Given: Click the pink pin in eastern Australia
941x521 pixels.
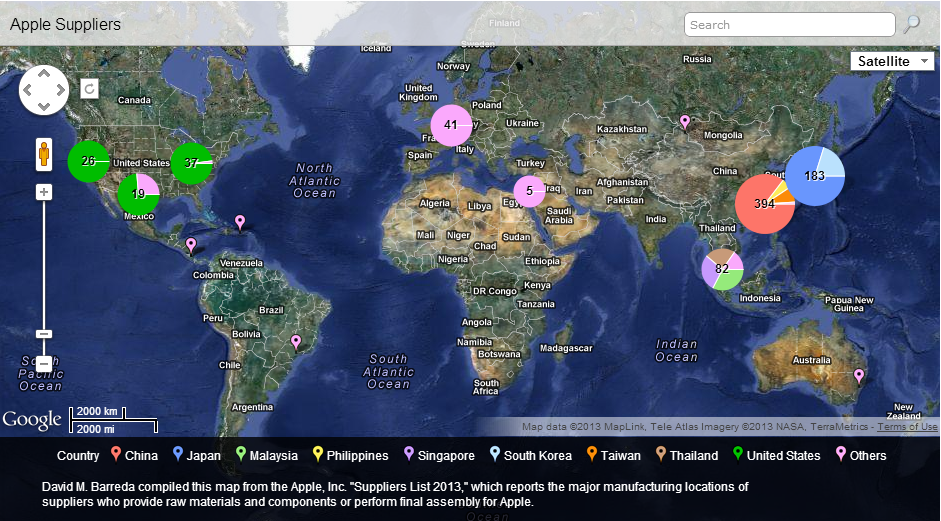Looking at the screenshot, I should click(x=859, y=376).
